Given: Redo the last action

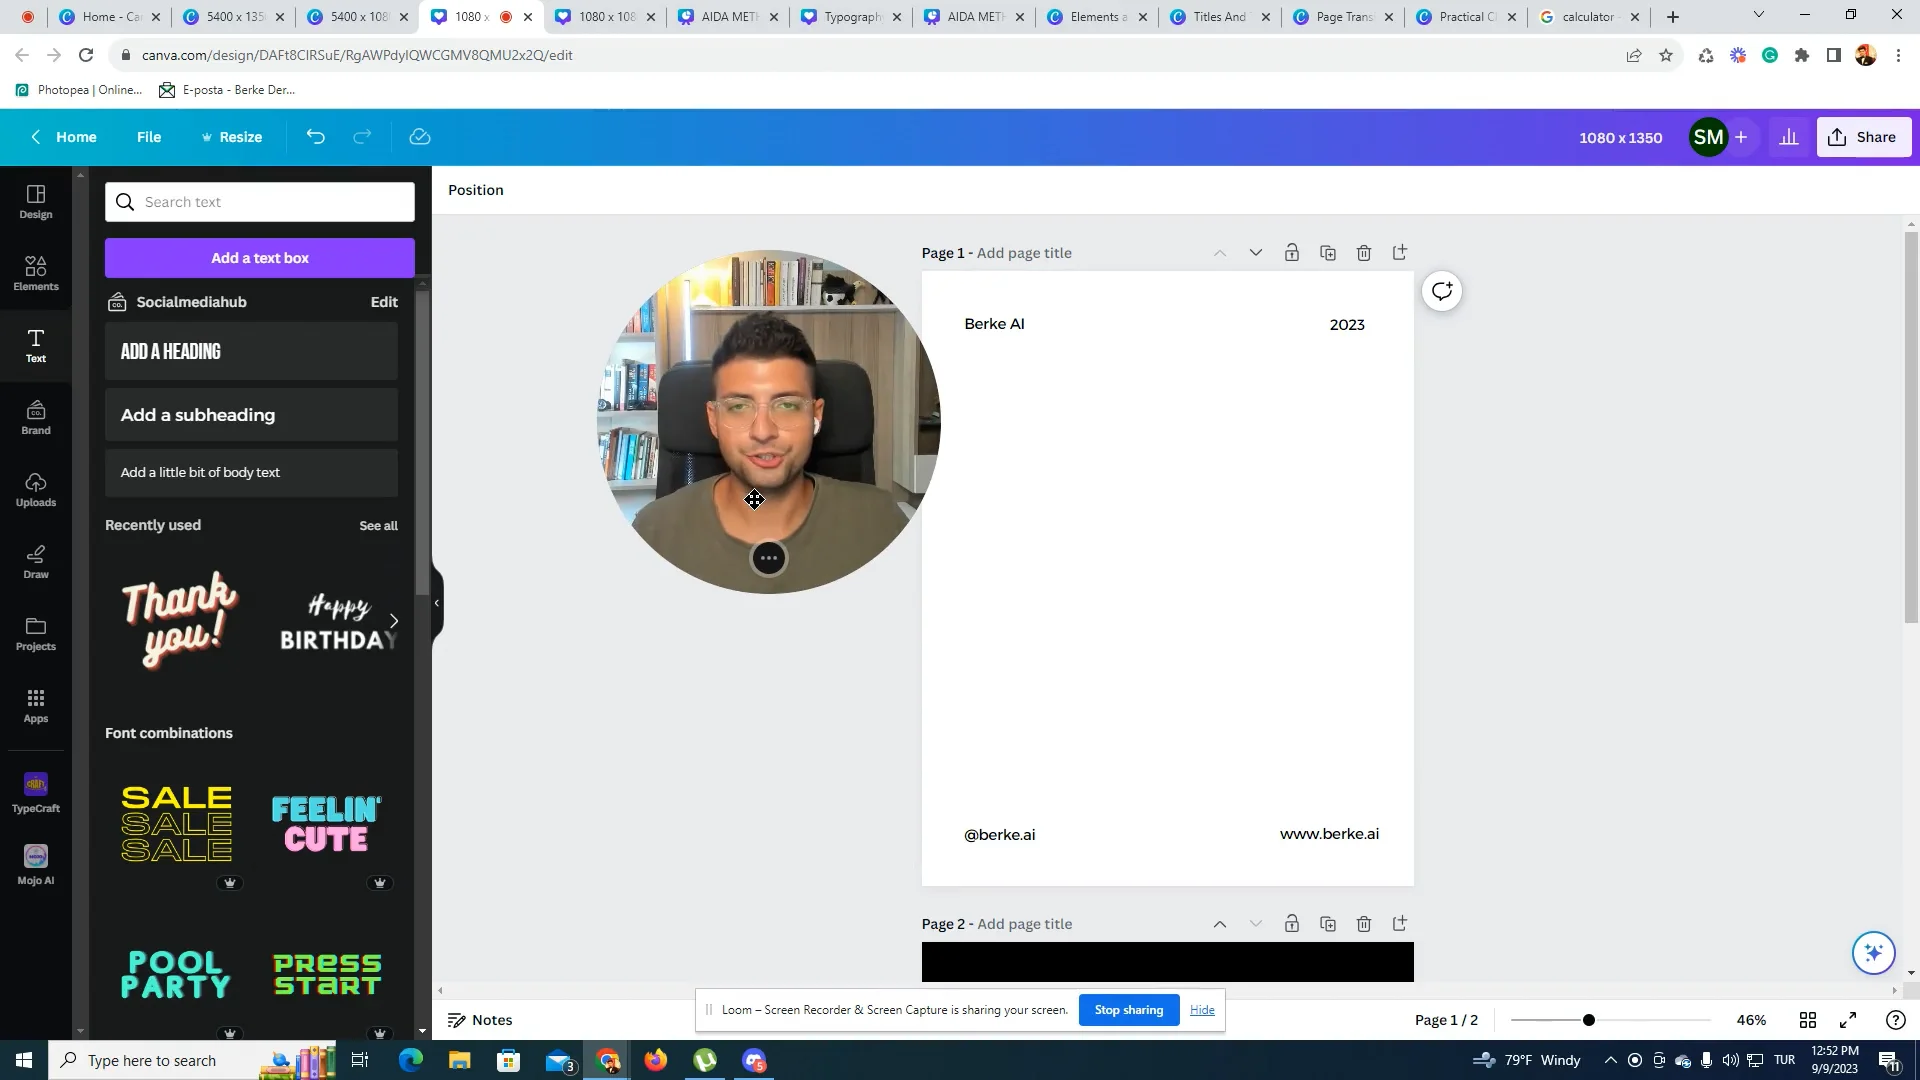Looking at the screenshot, I should click(x=362, y=137).
